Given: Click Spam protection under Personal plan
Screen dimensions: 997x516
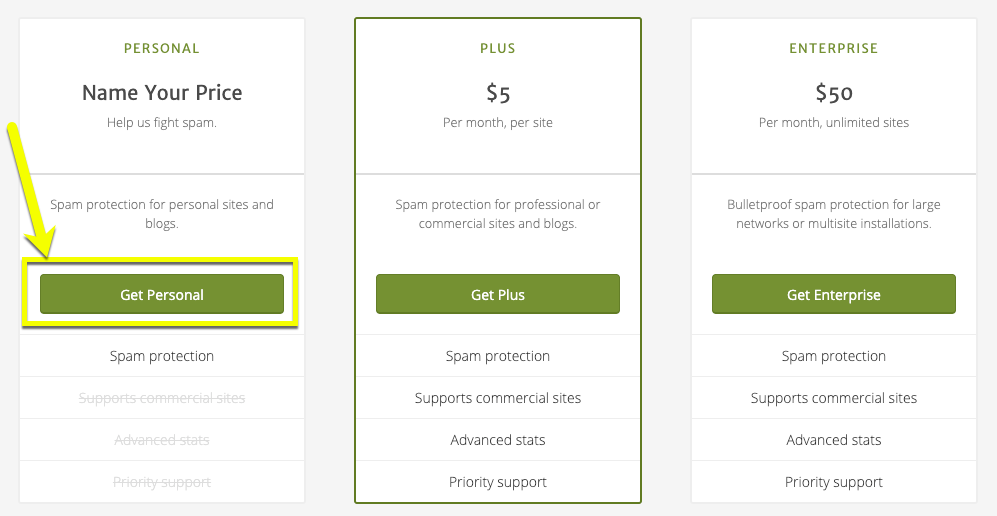Looking at the screenshot, I should (162, 356).
